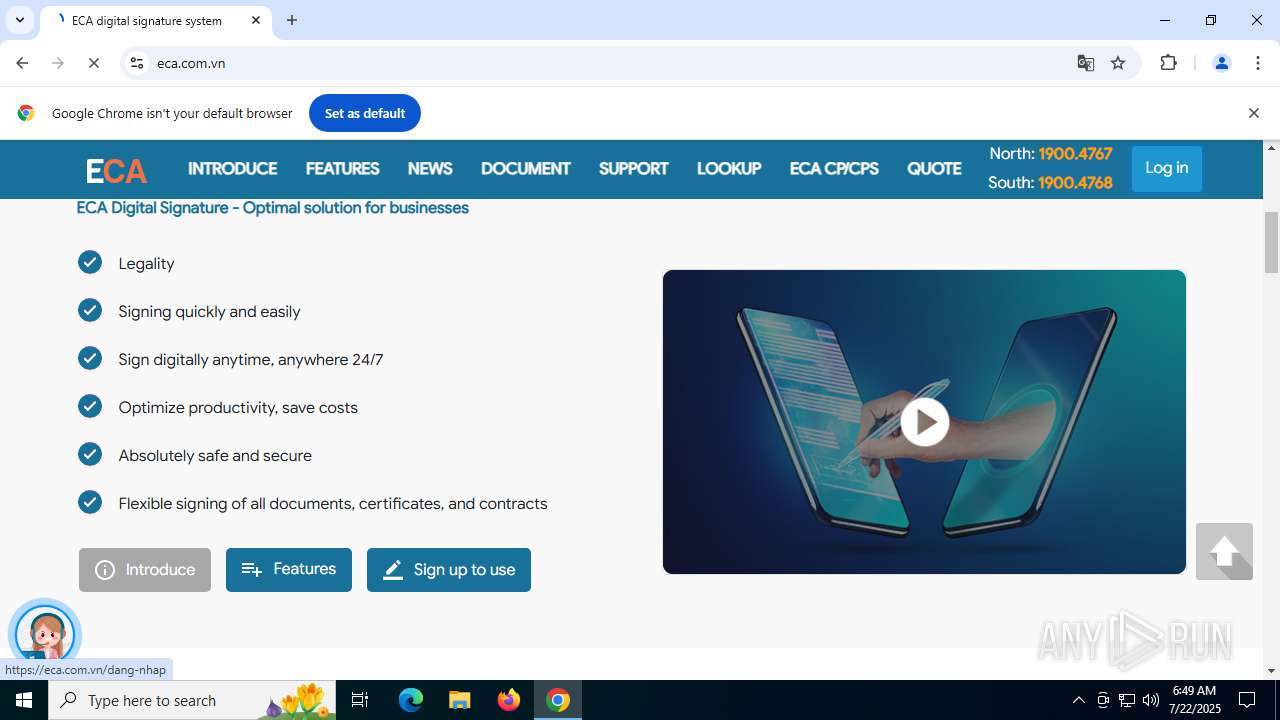The image size is (1280, 720).
Task: Click the Features button with list icon
Action: 289,570
